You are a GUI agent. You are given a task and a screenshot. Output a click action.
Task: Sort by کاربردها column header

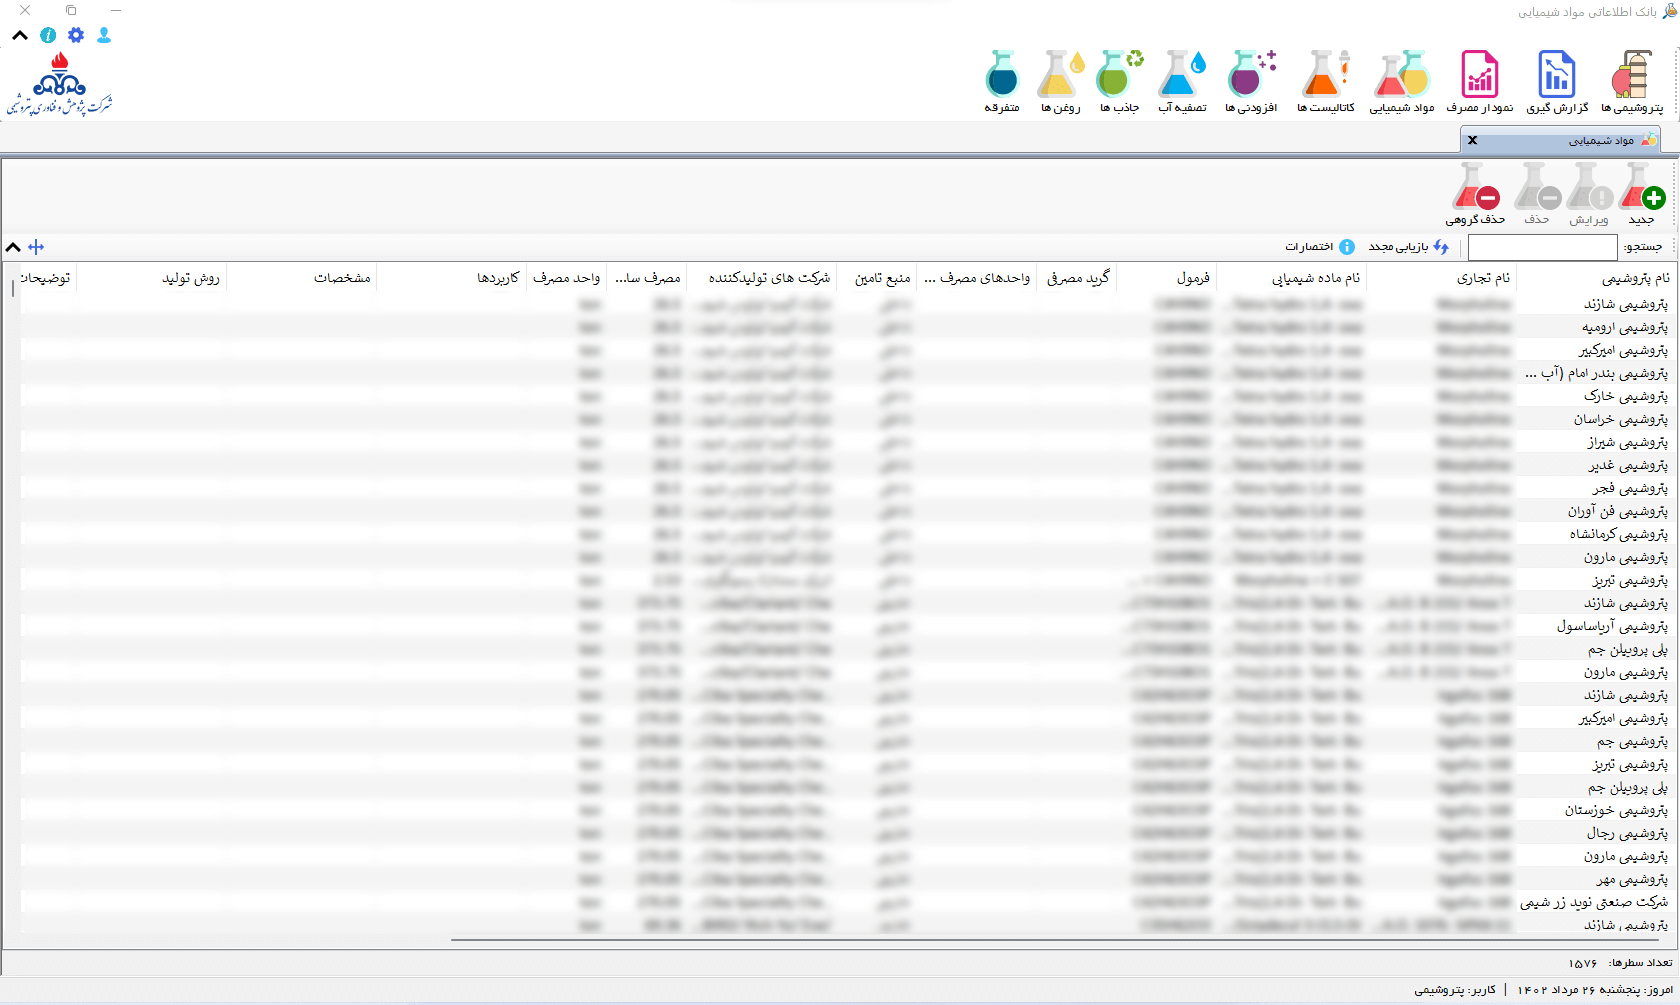[x=451, y=278]
